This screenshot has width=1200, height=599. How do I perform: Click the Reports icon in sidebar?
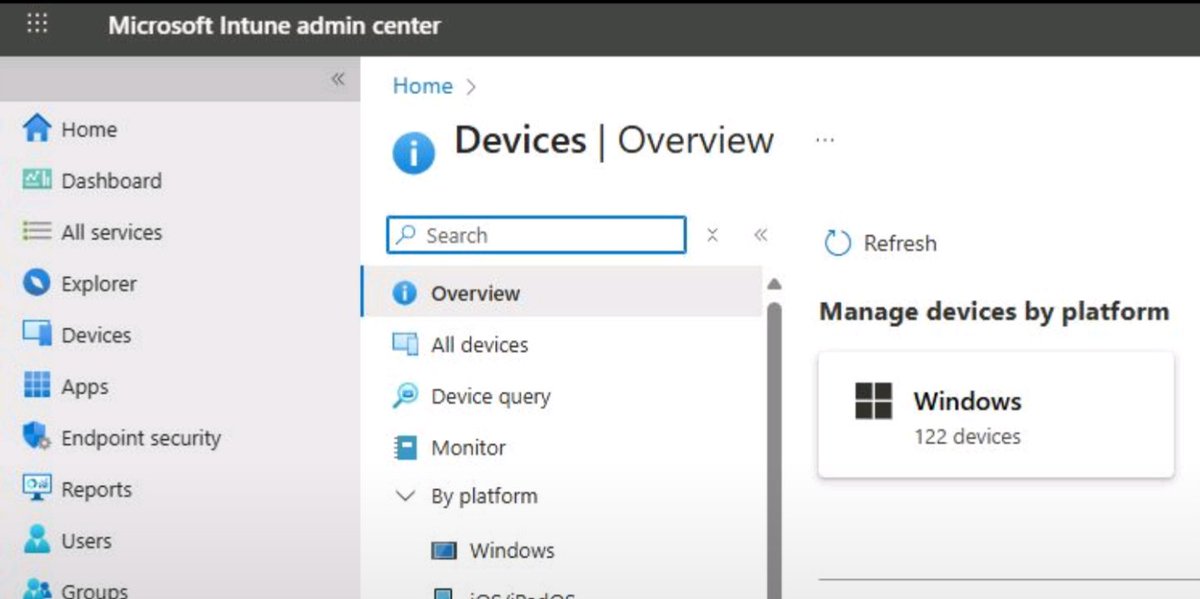(x=37, y=489)
